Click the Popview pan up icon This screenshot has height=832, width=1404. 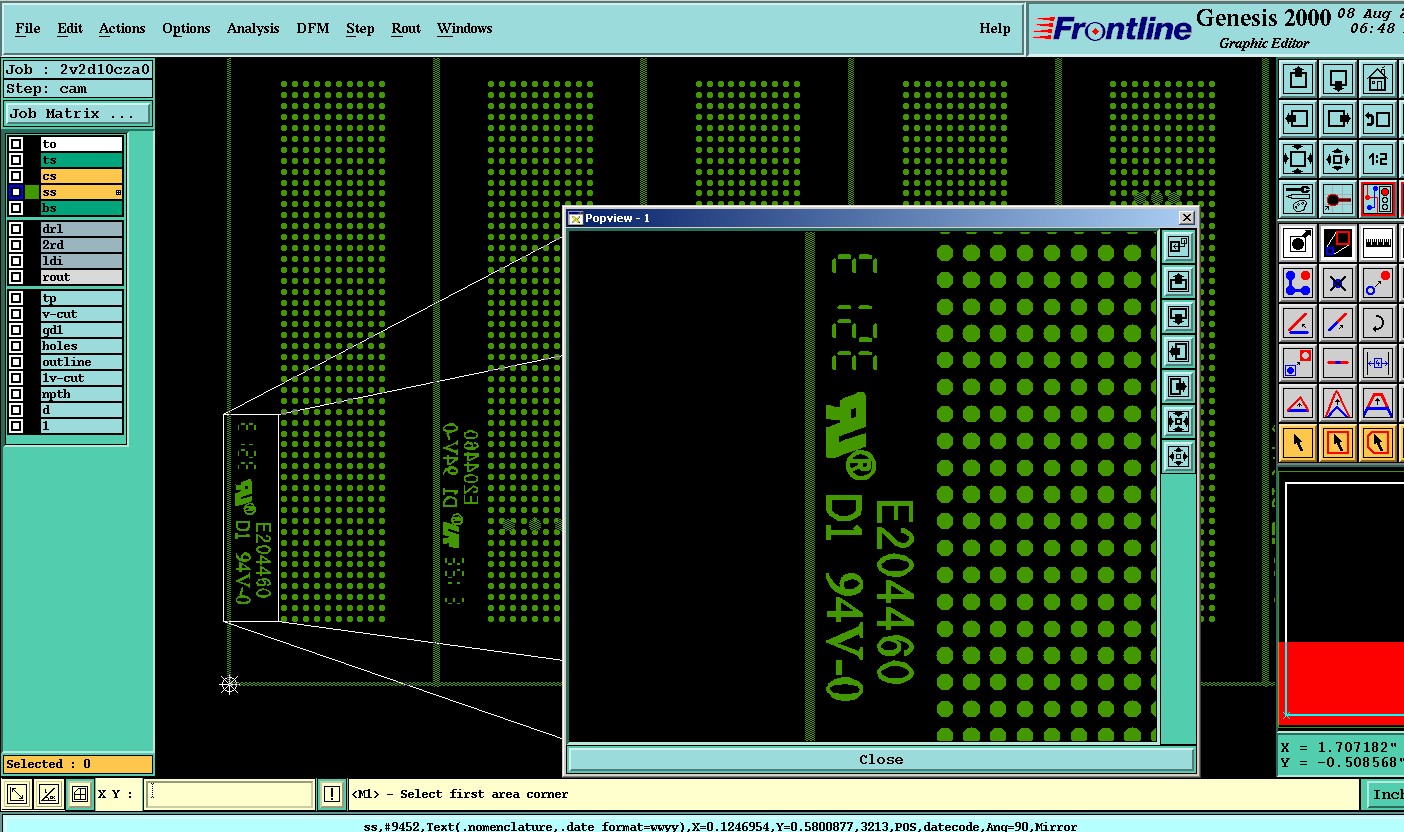pos(1178,282)
